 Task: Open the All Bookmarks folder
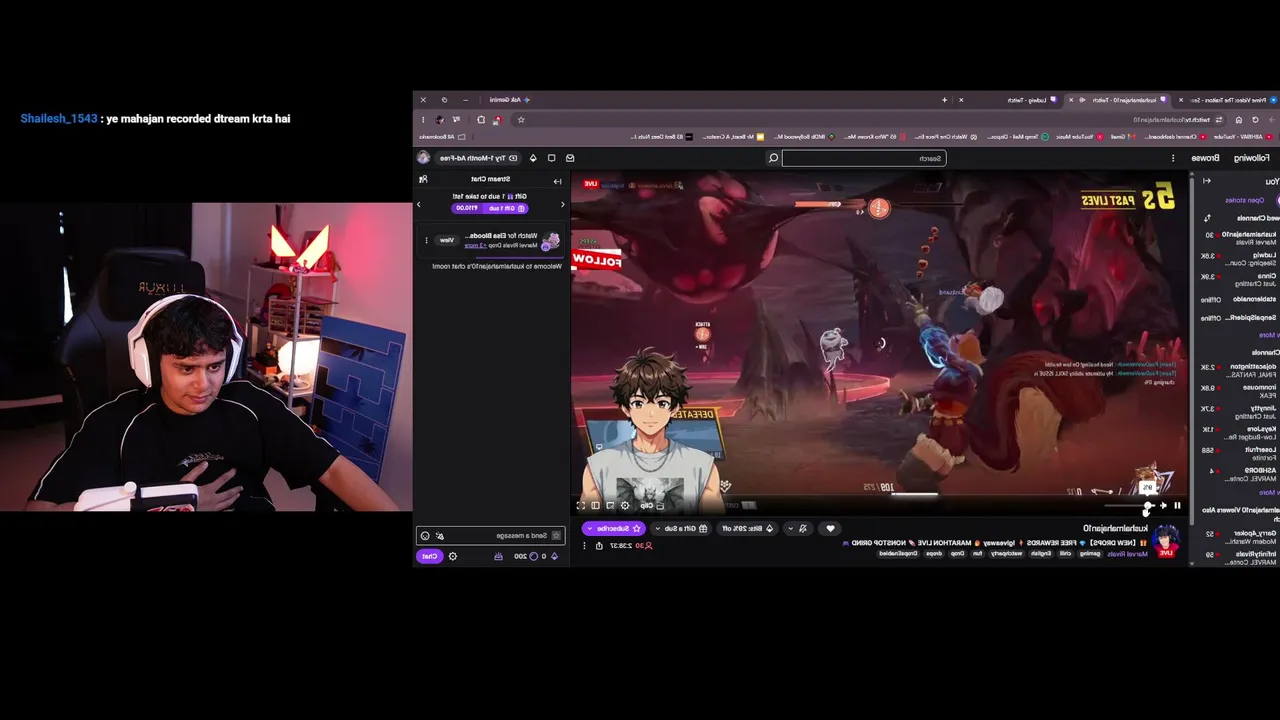coord(443,137)
